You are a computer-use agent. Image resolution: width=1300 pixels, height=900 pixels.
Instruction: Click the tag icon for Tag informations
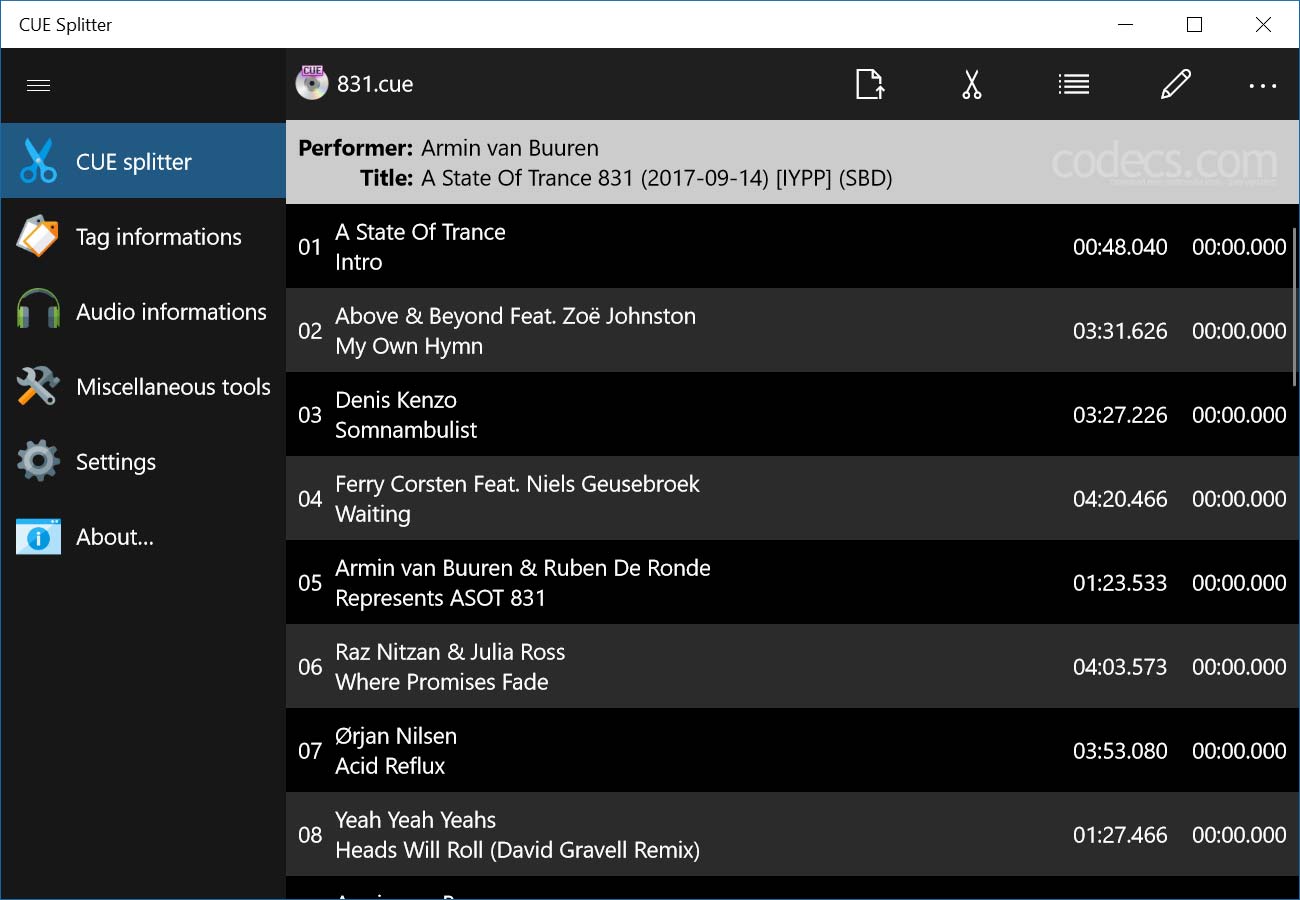tap(38, 237)
